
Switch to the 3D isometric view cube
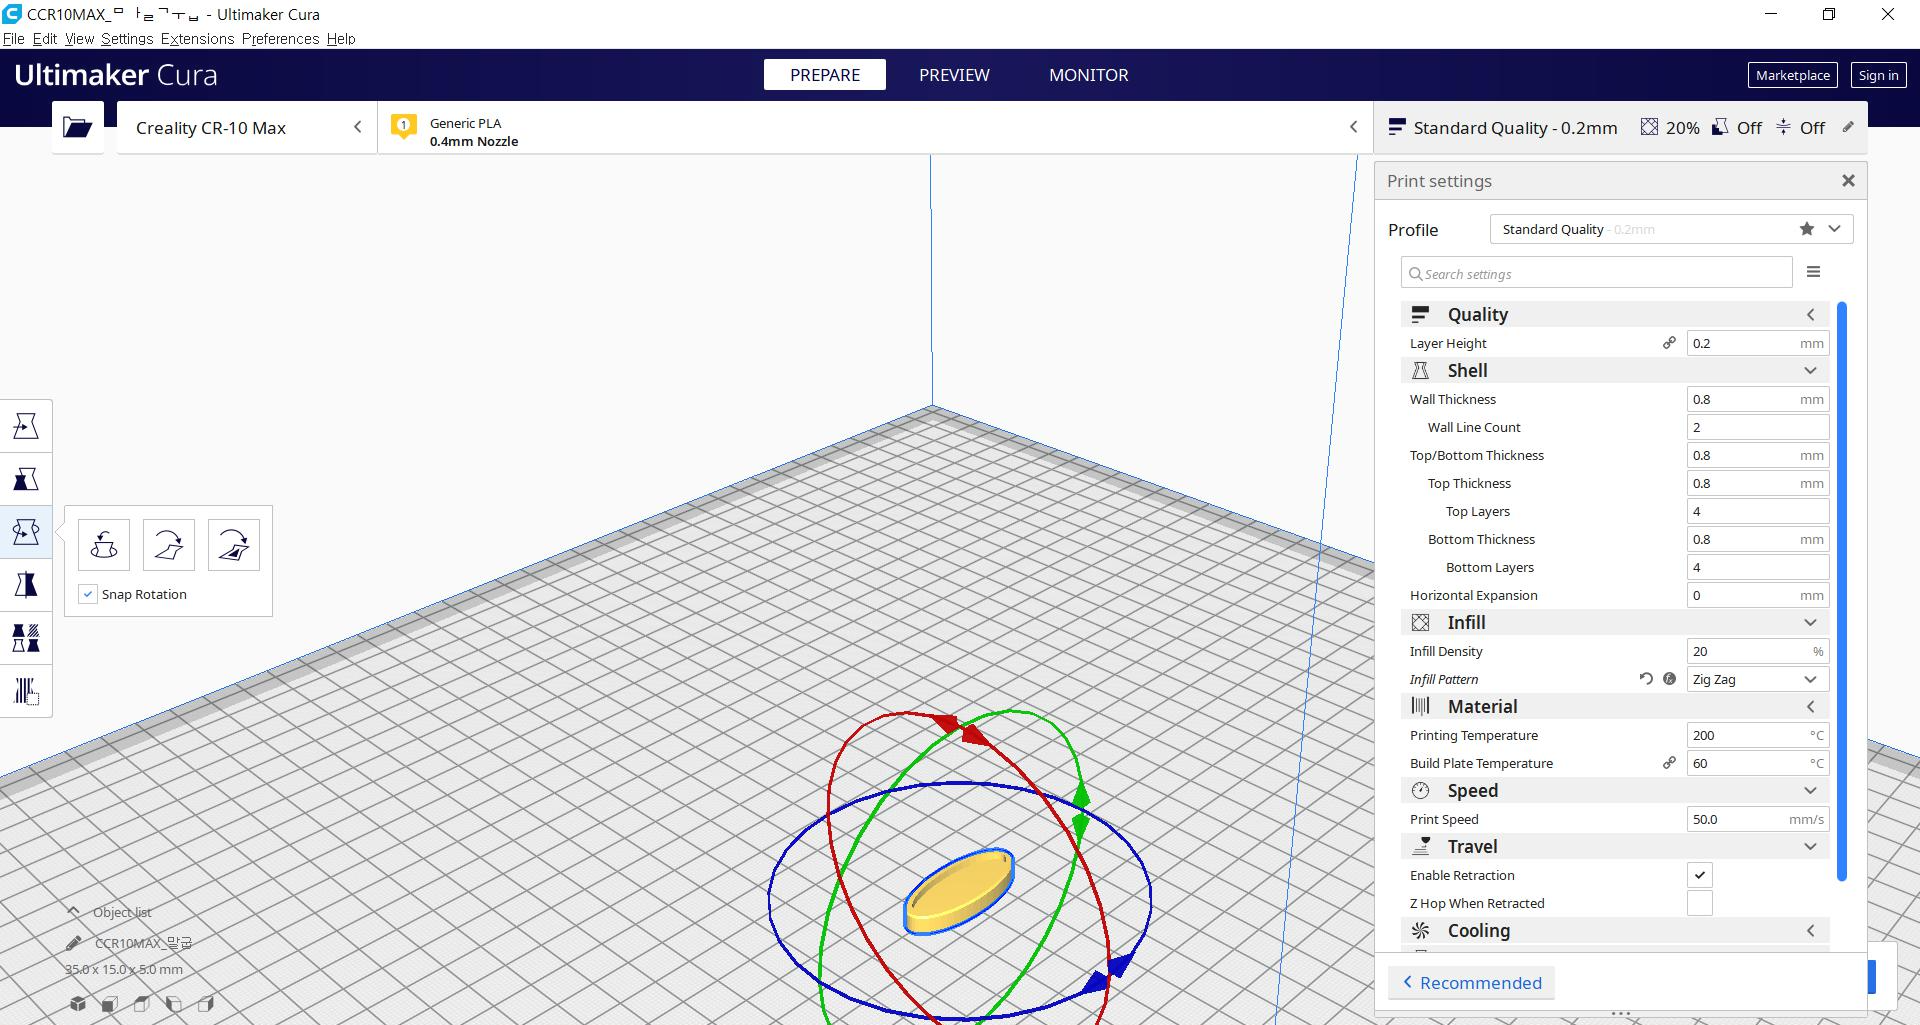[78, 1004]
